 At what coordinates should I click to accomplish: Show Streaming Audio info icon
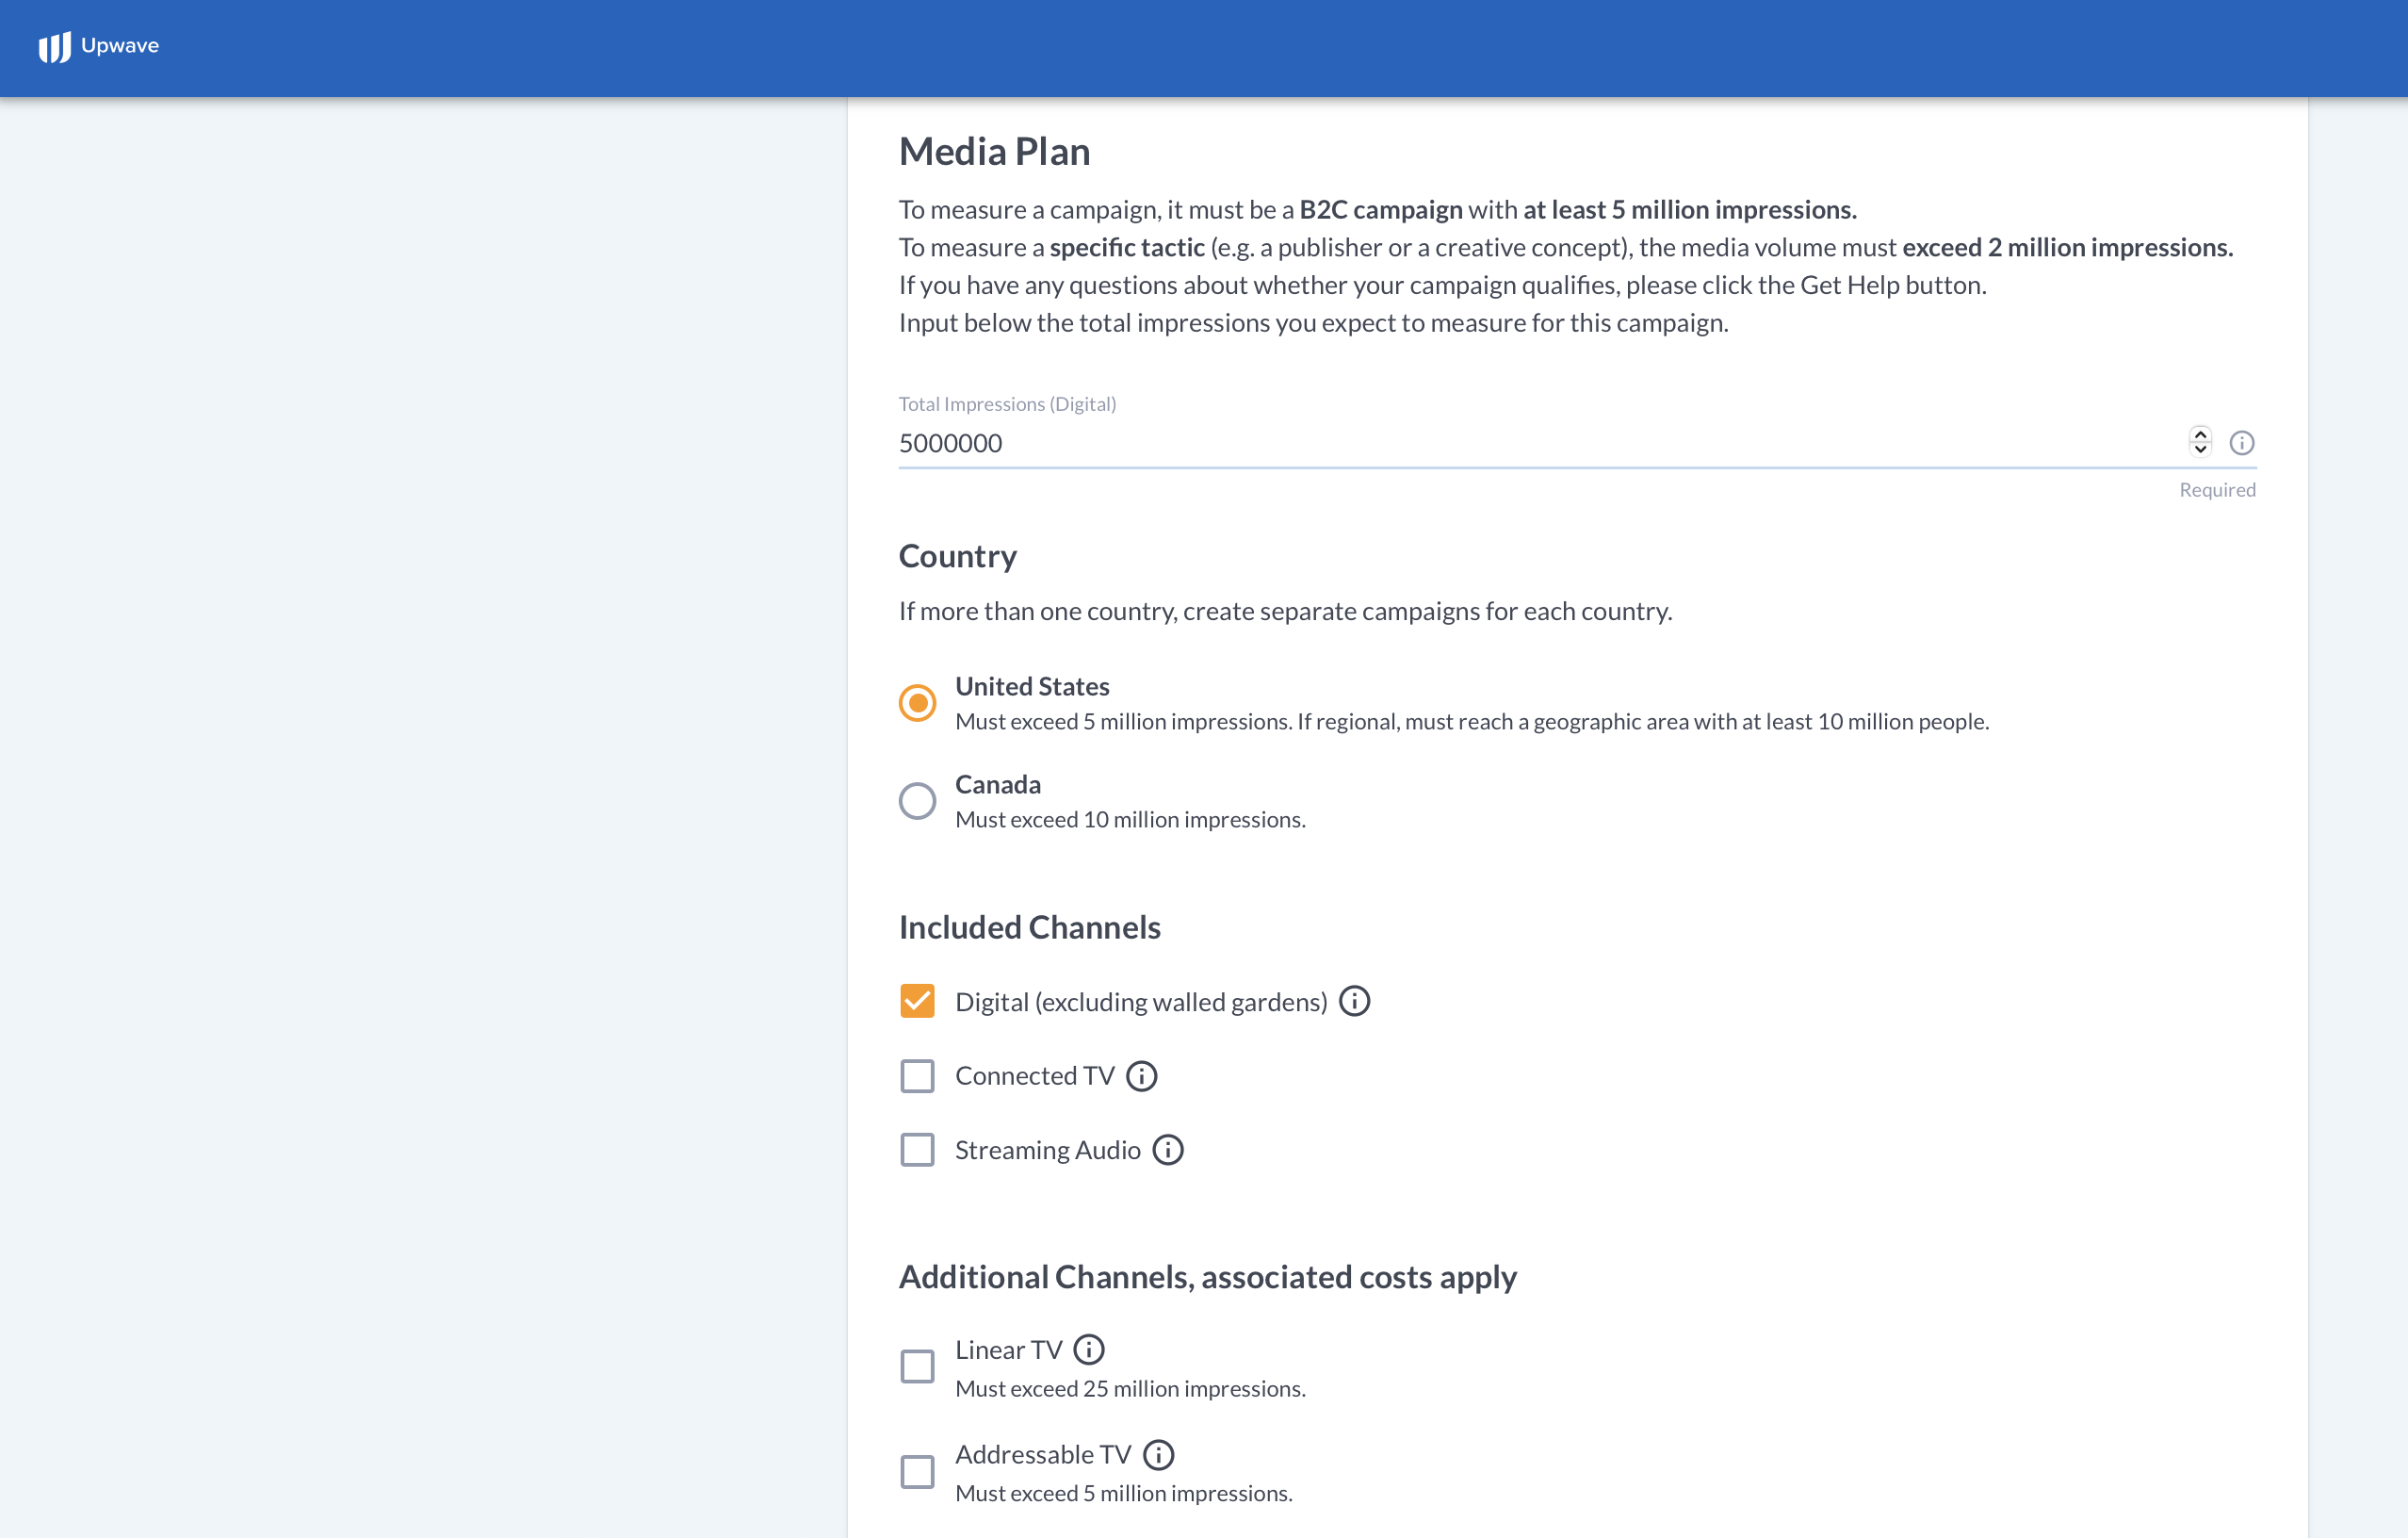1168,1150
